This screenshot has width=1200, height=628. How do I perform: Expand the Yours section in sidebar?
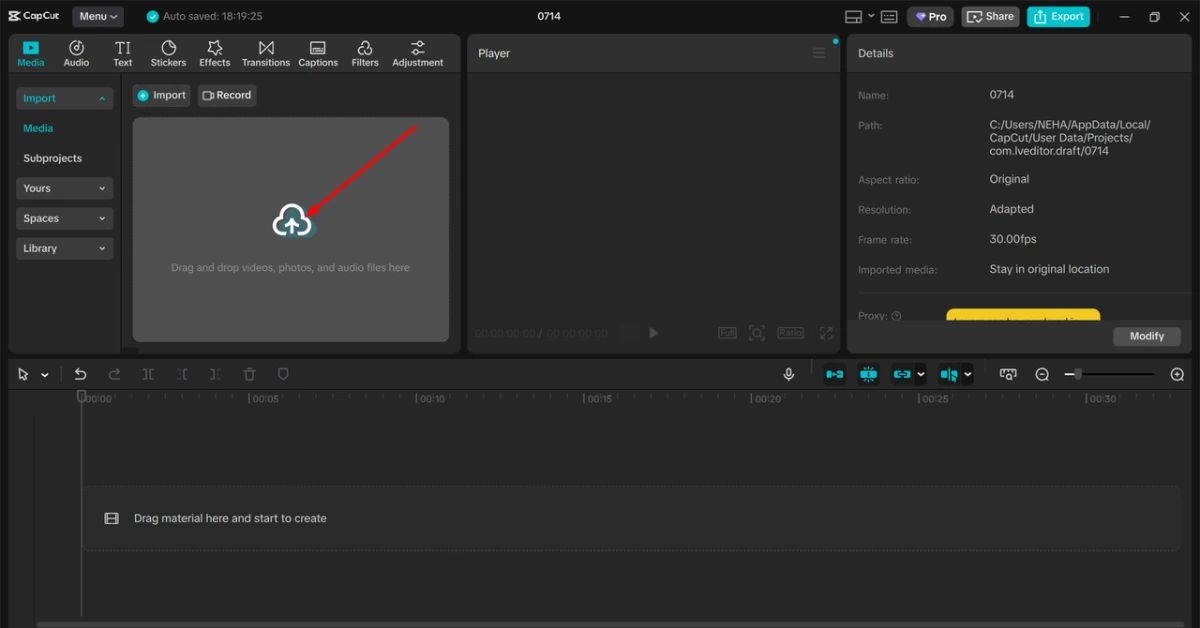pos(64,188)
